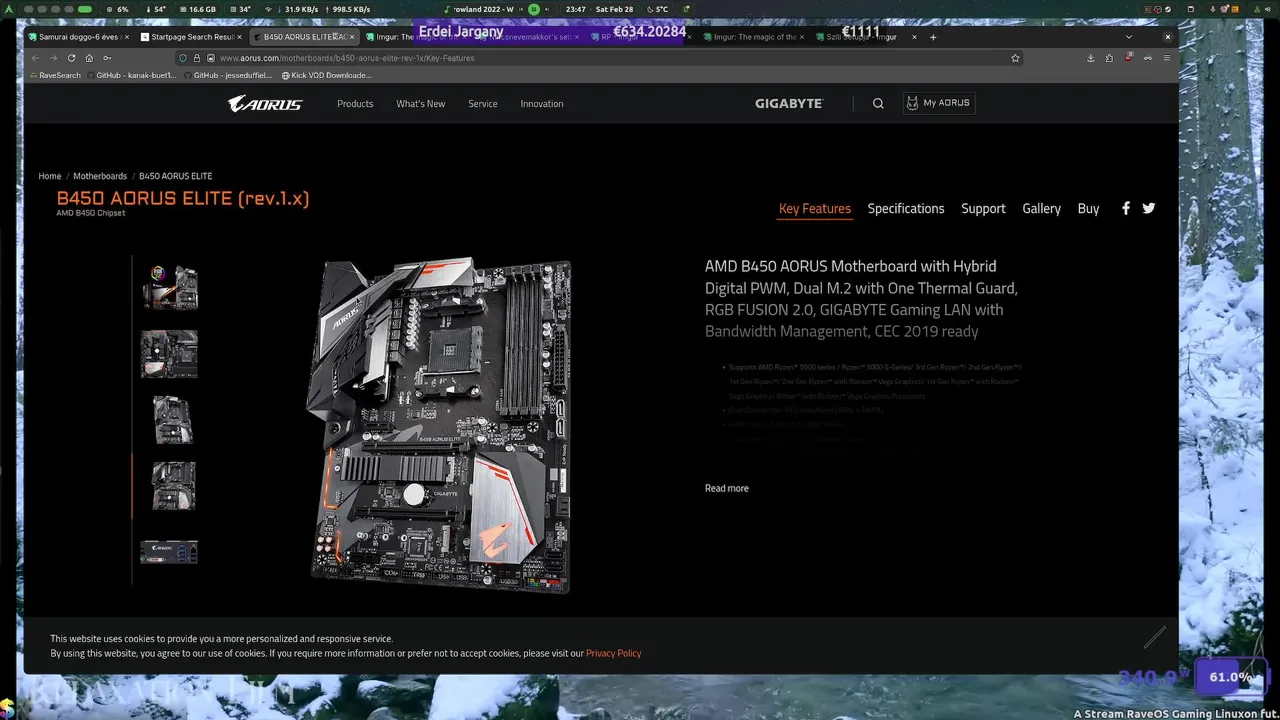Select the B450 AORUS ELITE browser tab
The height and width of the screenshot is (720, 1280).
pos(302,37)
